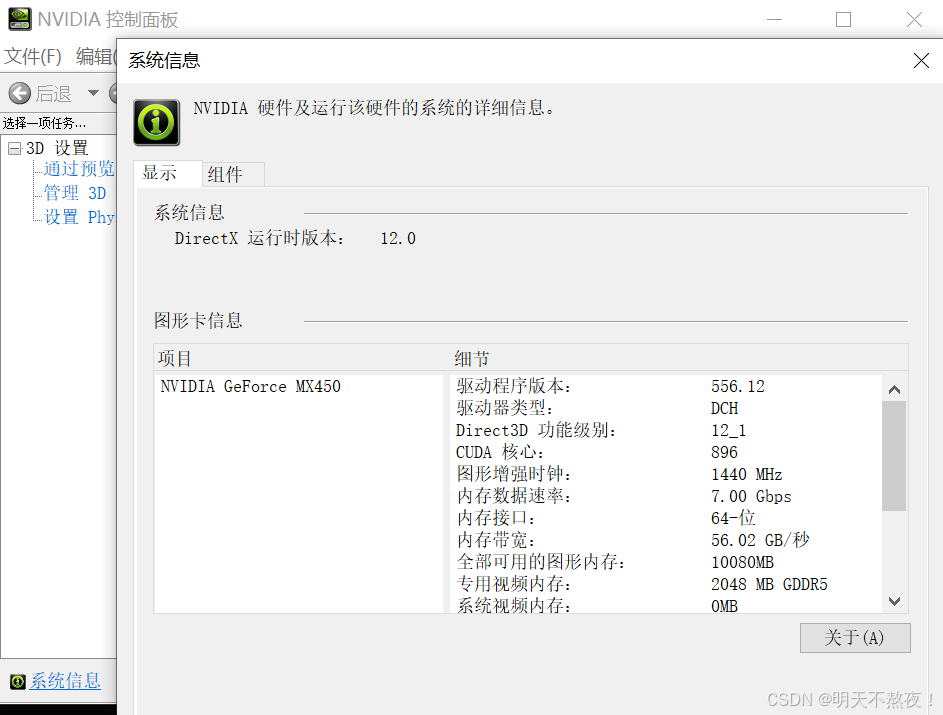
Task: Select the 全部可用的图形内存 row
Action: tap(666, 562)
